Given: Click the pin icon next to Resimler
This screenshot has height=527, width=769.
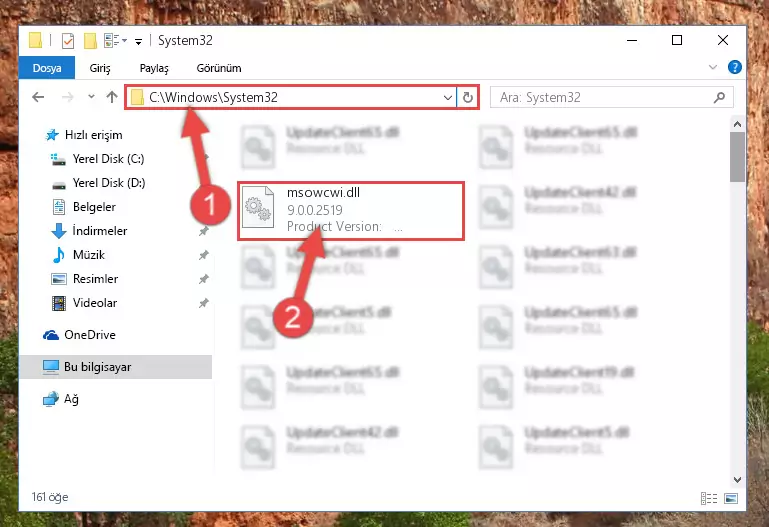Looking at the screenshot, I should click(x=204, y=279).
